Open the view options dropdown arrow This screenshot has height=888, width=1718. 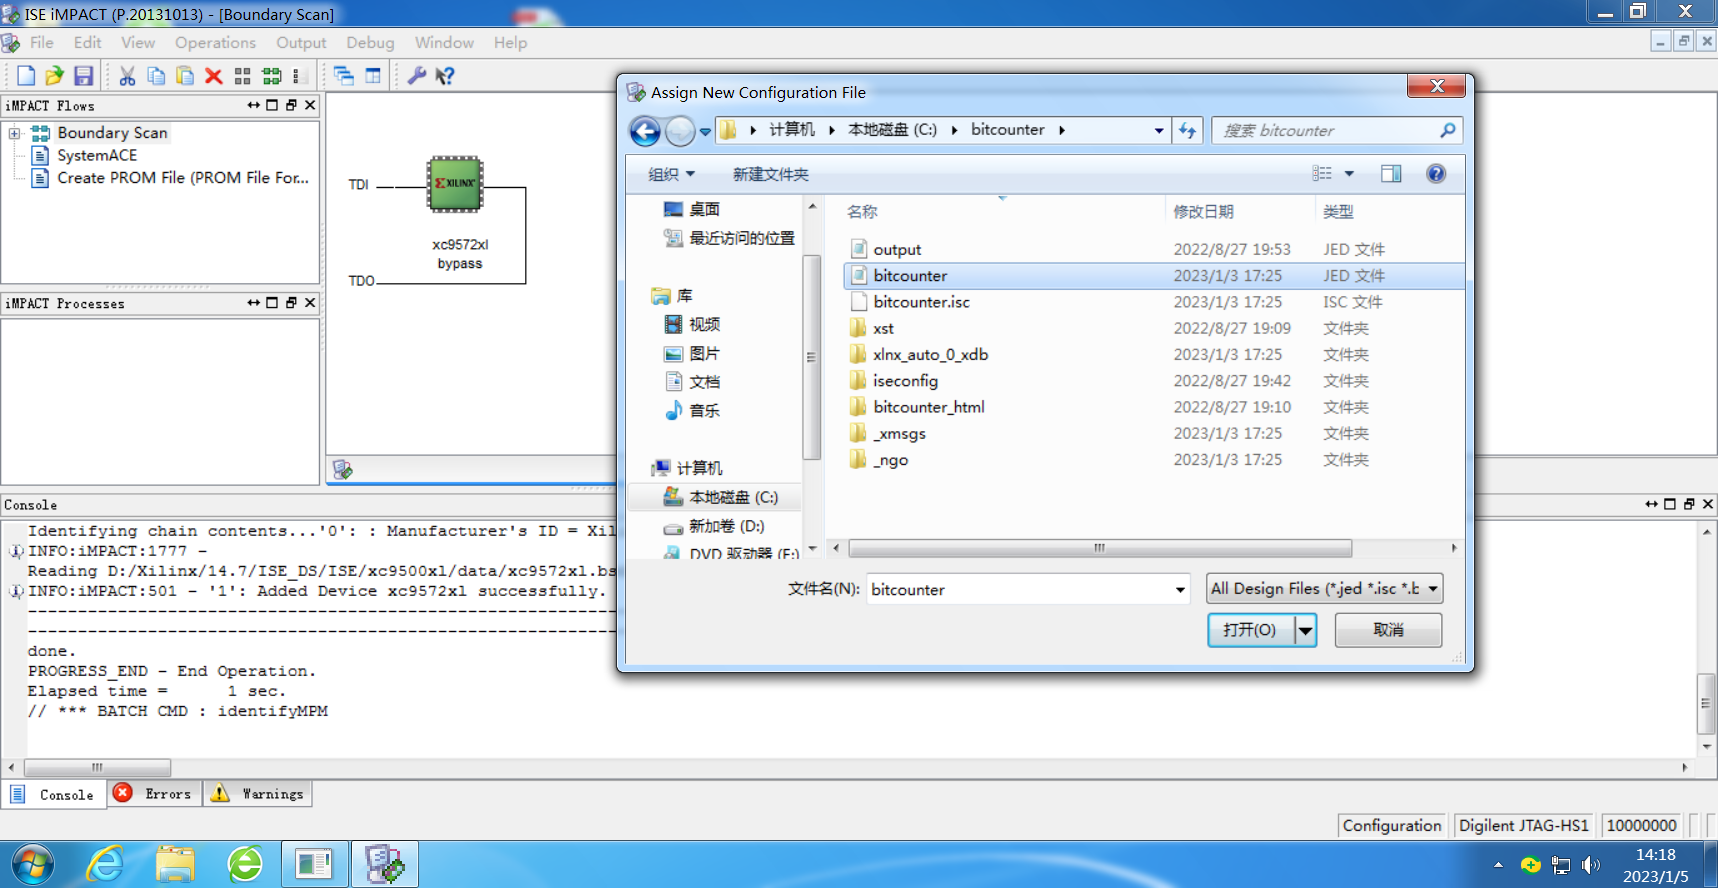1349,174
